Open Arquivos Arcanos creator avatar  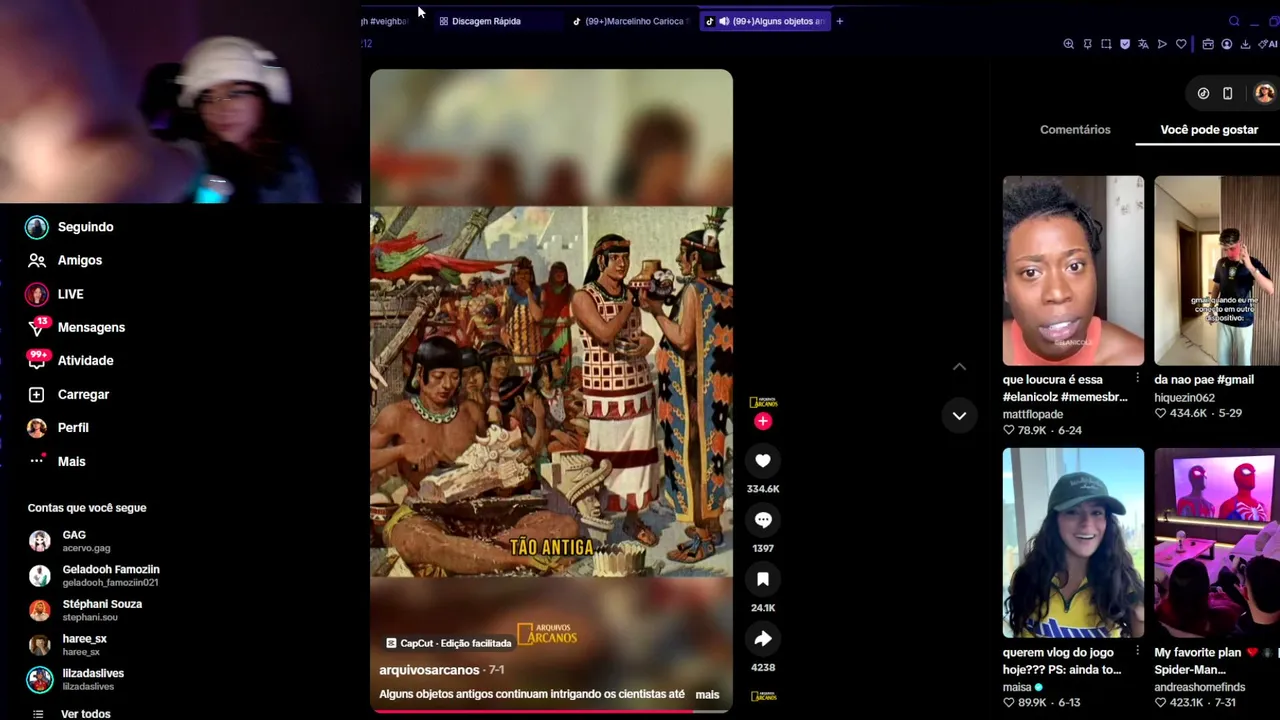coord(763,402)
